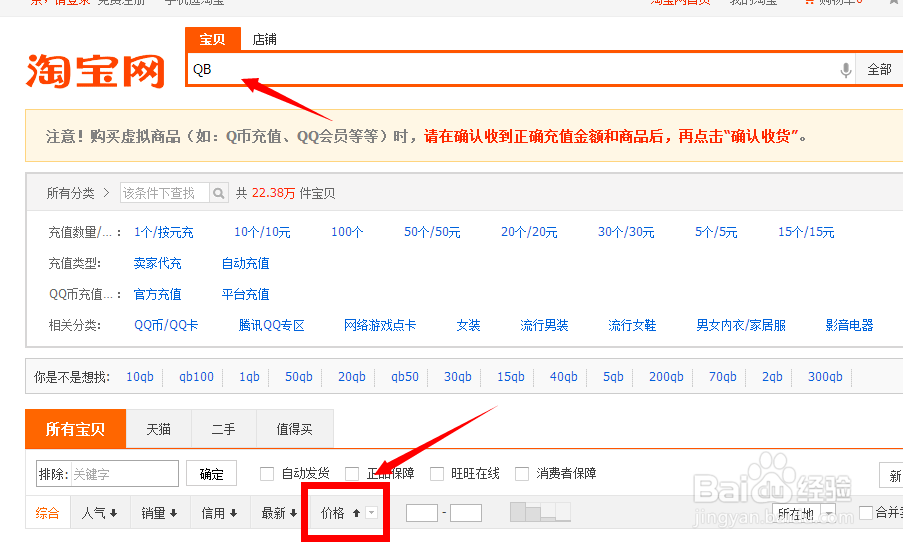Image resolution: width=903 pixels, height=548 pixels.
Task: Filter by 20个/20元
Action: point(529,232)
